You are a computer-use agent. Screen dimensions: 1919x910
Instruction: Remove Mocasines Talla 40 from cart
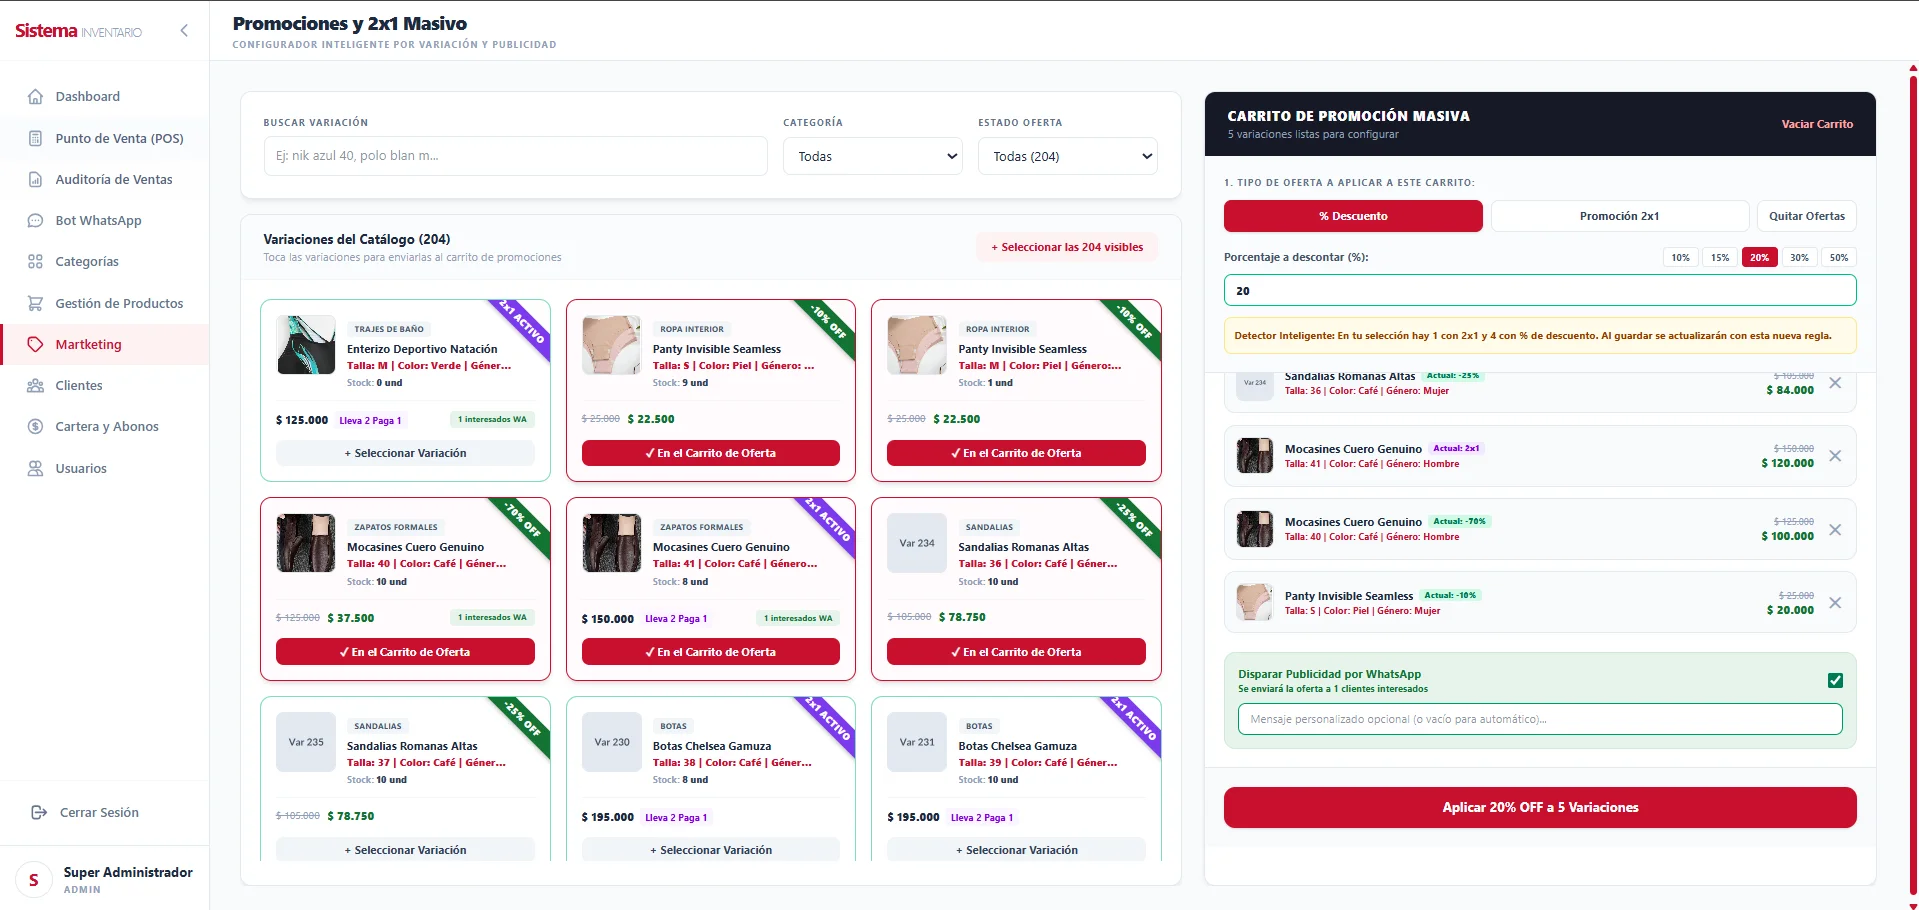1835,530
